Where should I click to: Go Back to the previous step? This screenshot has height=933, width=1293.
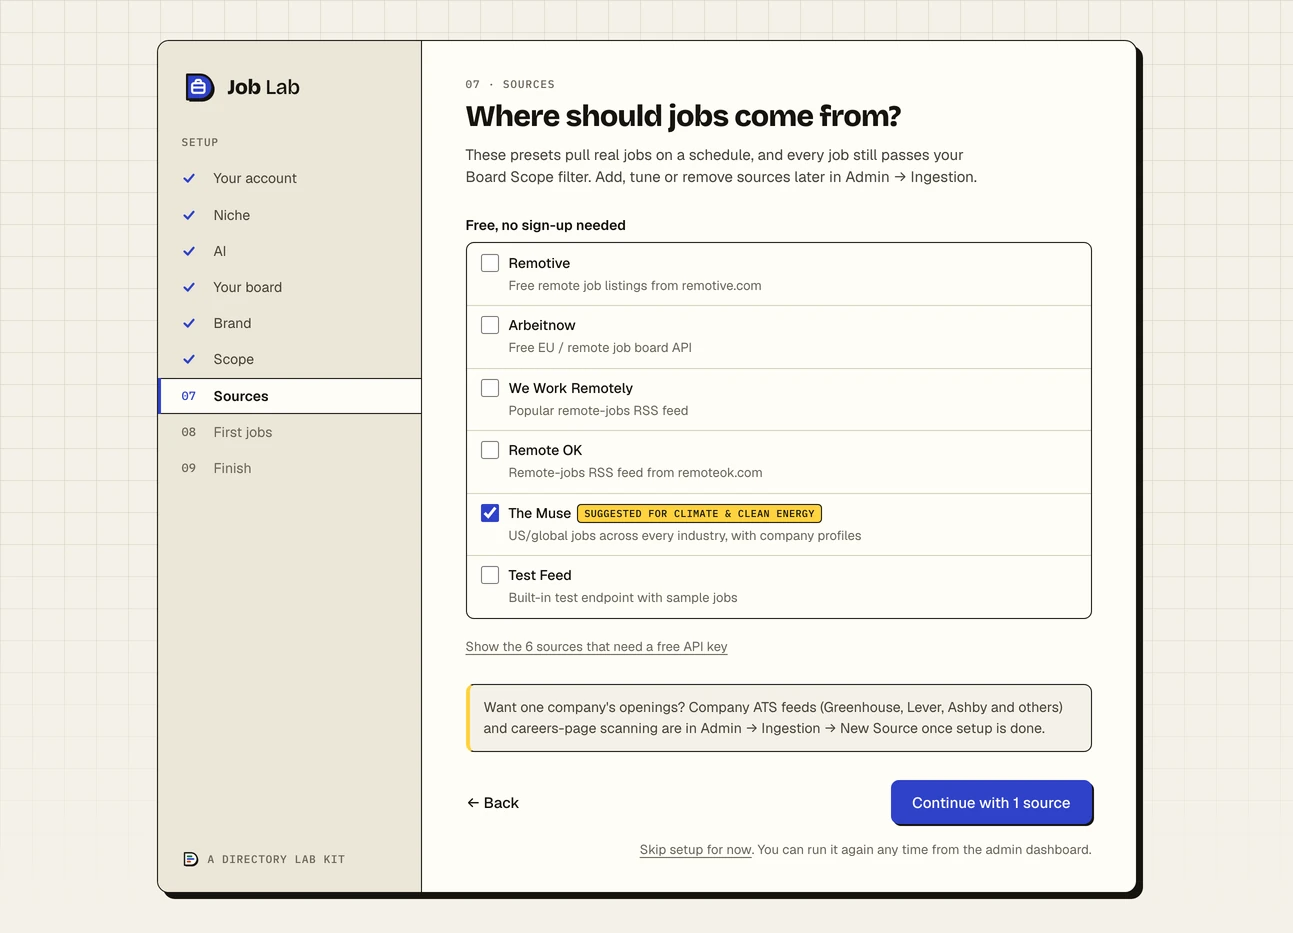click(493, 803)
